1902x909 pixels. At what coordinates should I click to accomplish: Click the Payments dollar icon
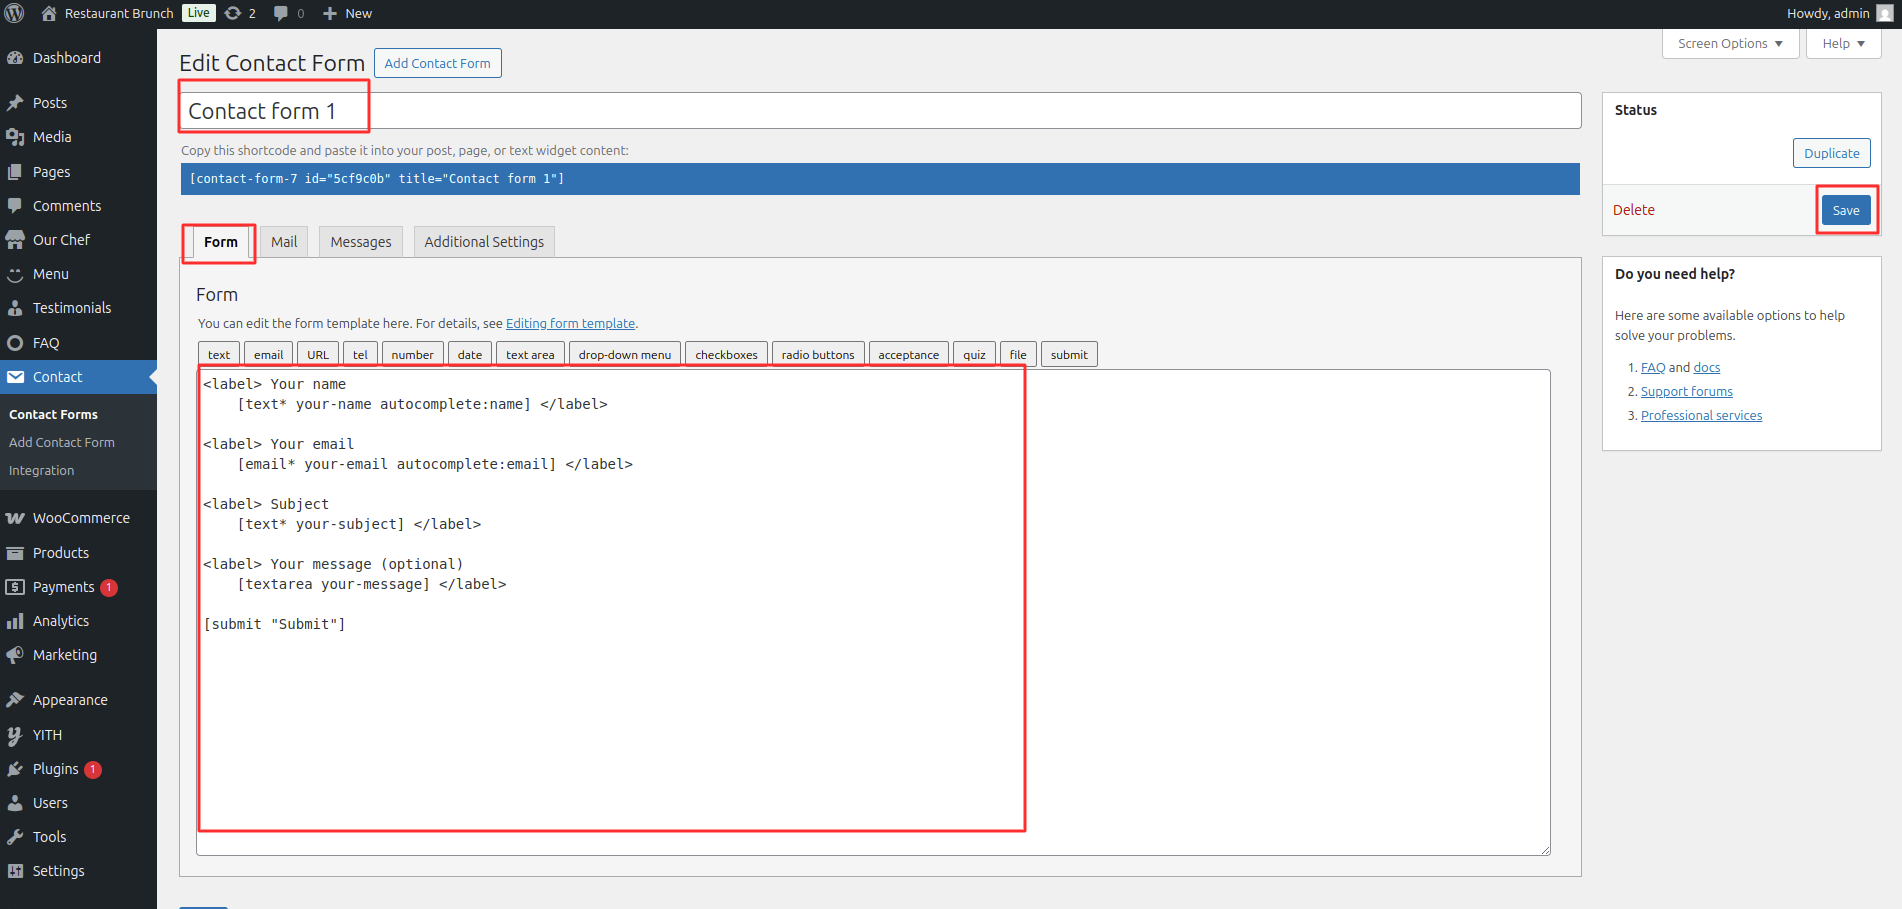[15, 587]
